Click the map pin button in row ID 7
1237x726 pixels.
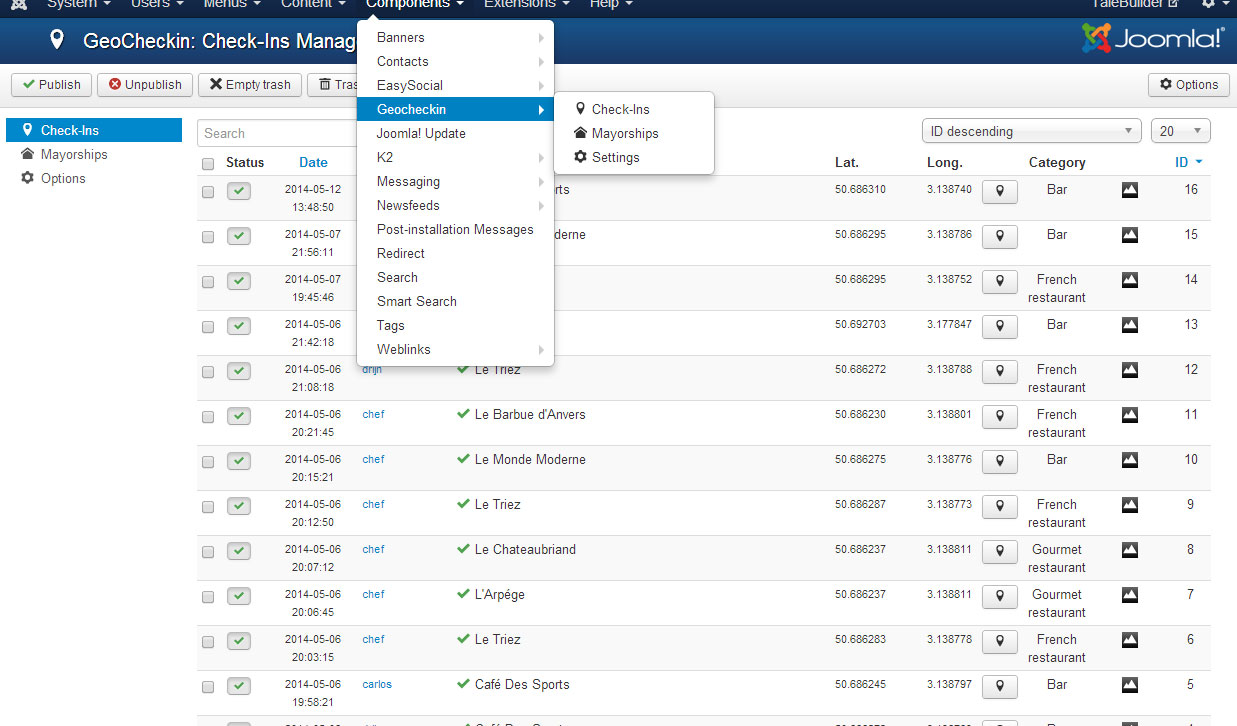click(x=999, y=596)
